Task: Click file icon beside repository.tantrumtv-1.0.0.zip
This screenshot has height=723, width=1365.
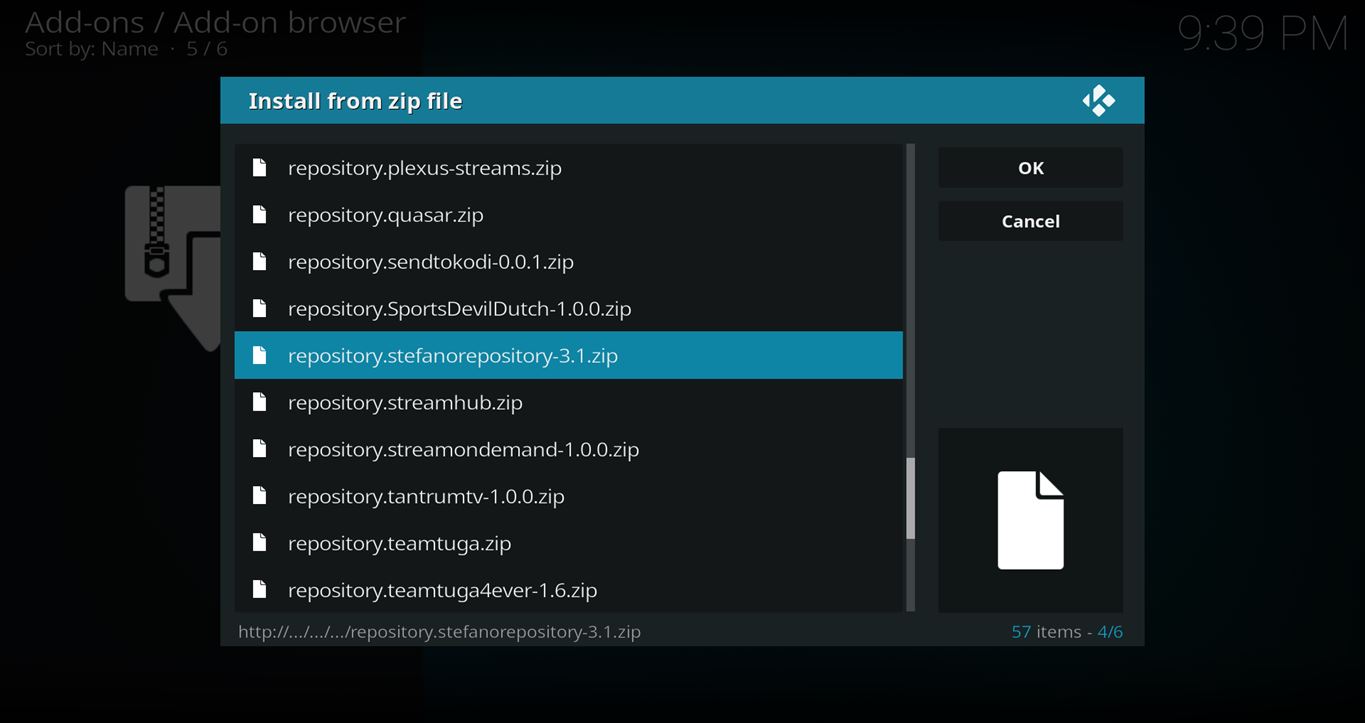Action: (x=260, y=497)
